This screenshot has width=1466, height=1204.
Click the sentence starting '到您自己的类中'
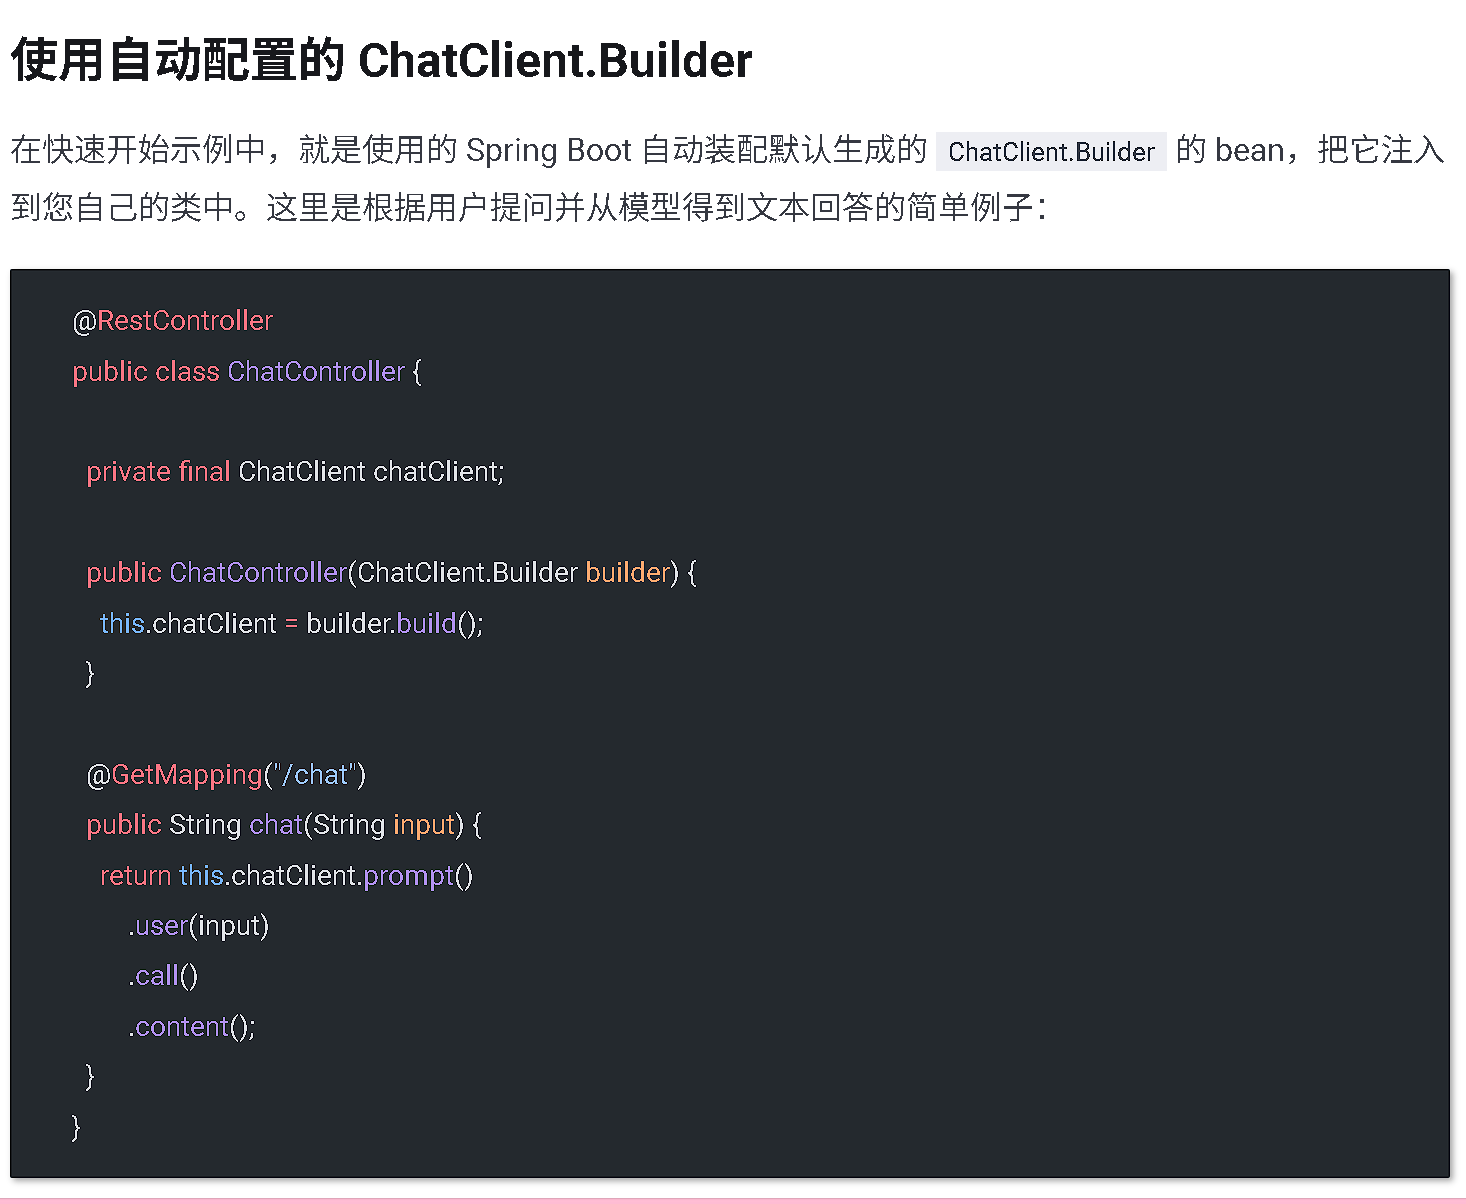pos(528,208)
